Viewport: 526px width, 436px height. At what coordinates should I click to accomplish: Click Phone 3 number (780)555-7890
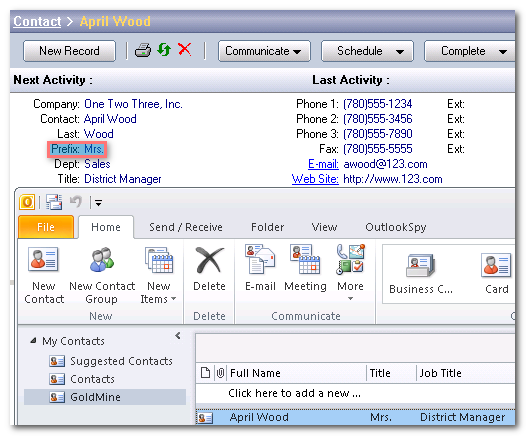377,134
